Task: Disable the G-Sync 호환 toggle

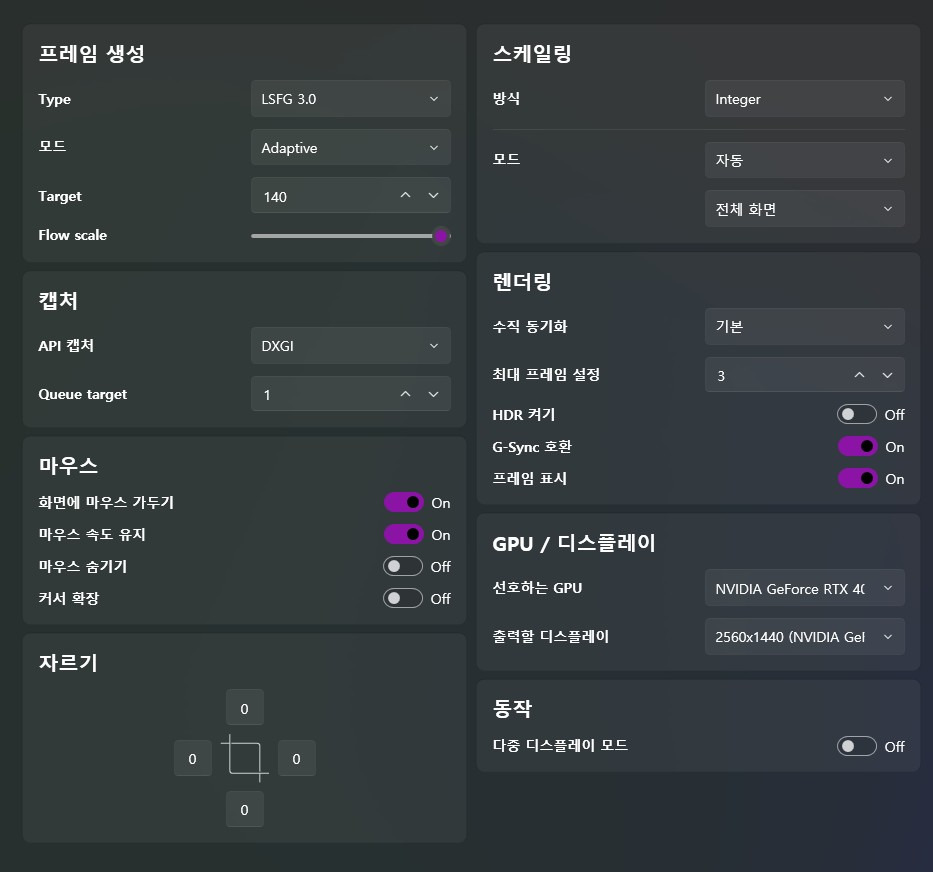Action: (x=856, y=446)
